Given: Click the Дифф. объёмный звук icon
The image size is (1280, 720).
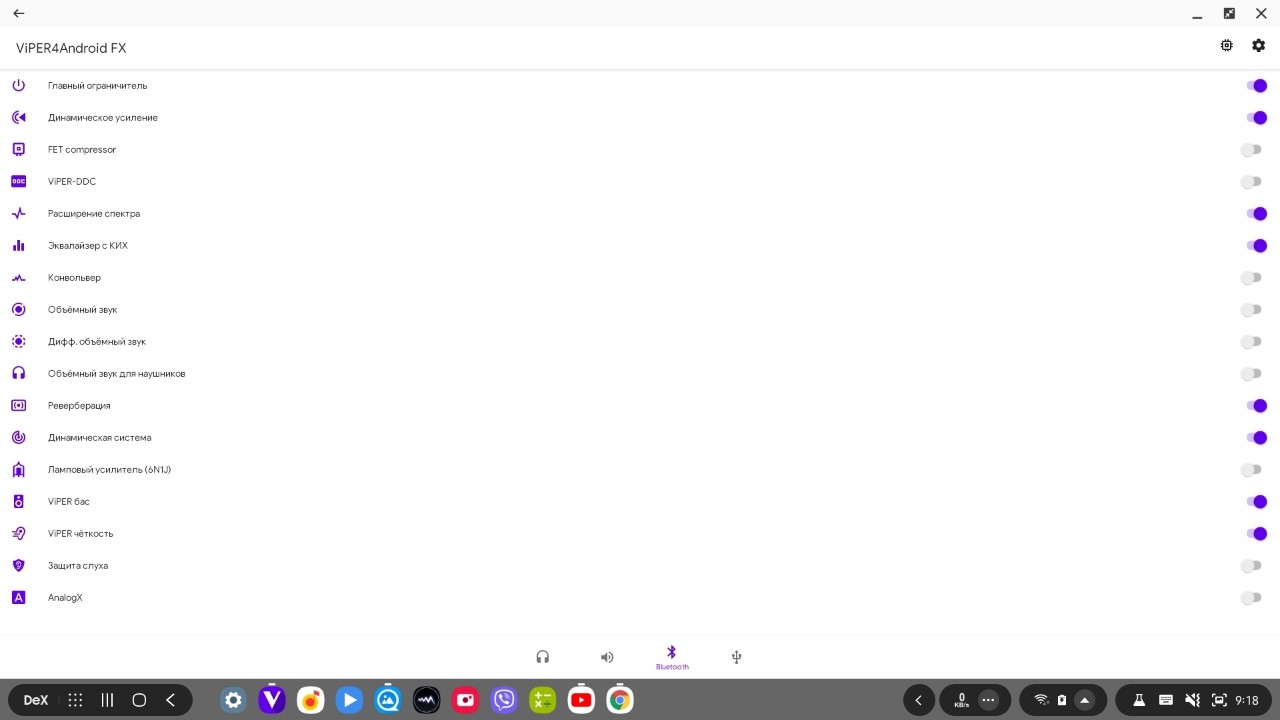Looking at the screenshot, I should (18, 342).
